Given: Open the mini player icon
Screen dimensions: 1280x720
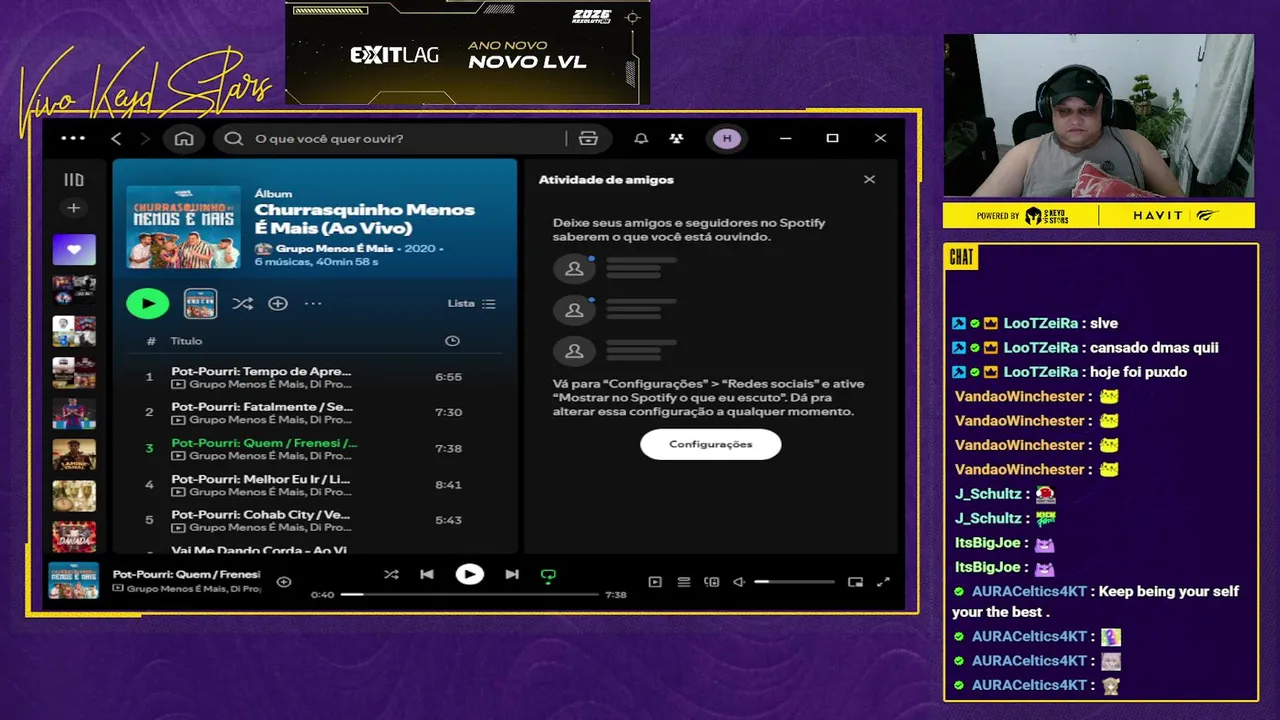Looking at the screenshot, I should (x=855, y=581).
